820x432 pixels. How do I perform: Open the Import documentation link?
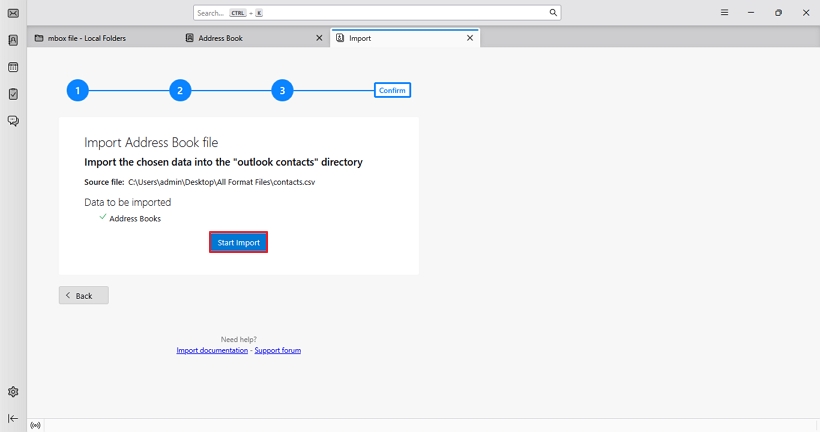(x=212, y=350)
